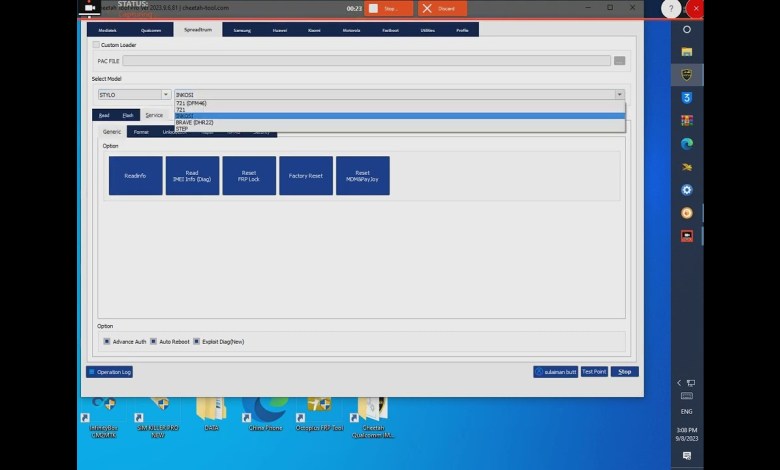Click the Reset FRP Lock button
This screenshot has width=780, height=470.
click(249, 175)
